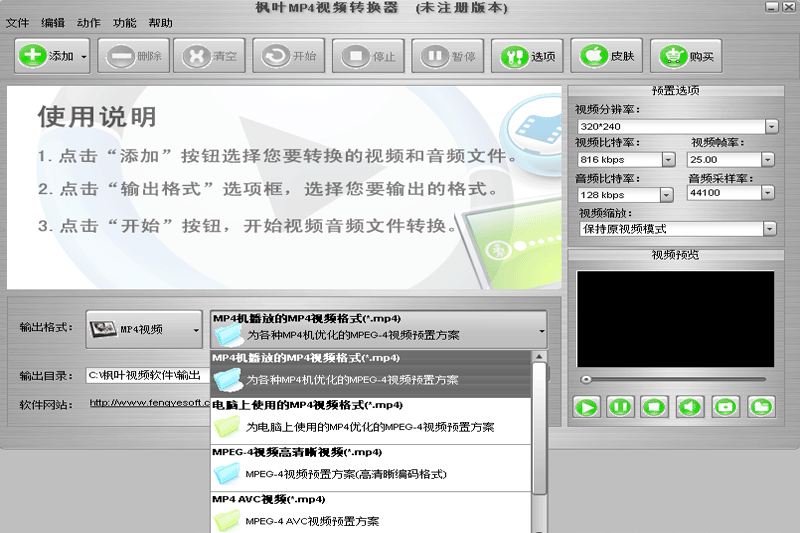Open the fengyesoft website link
The image size is (800, 533).
[x=150, y=403]
